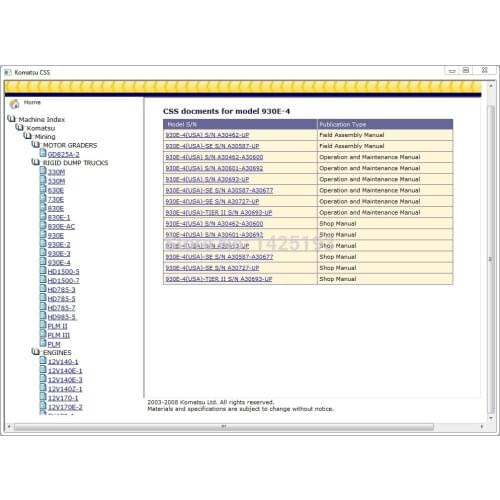Open 930E-4(USA)-SE S/N A30587-UP Field Assembly Manual
The image size is (500, 500).
212,146
